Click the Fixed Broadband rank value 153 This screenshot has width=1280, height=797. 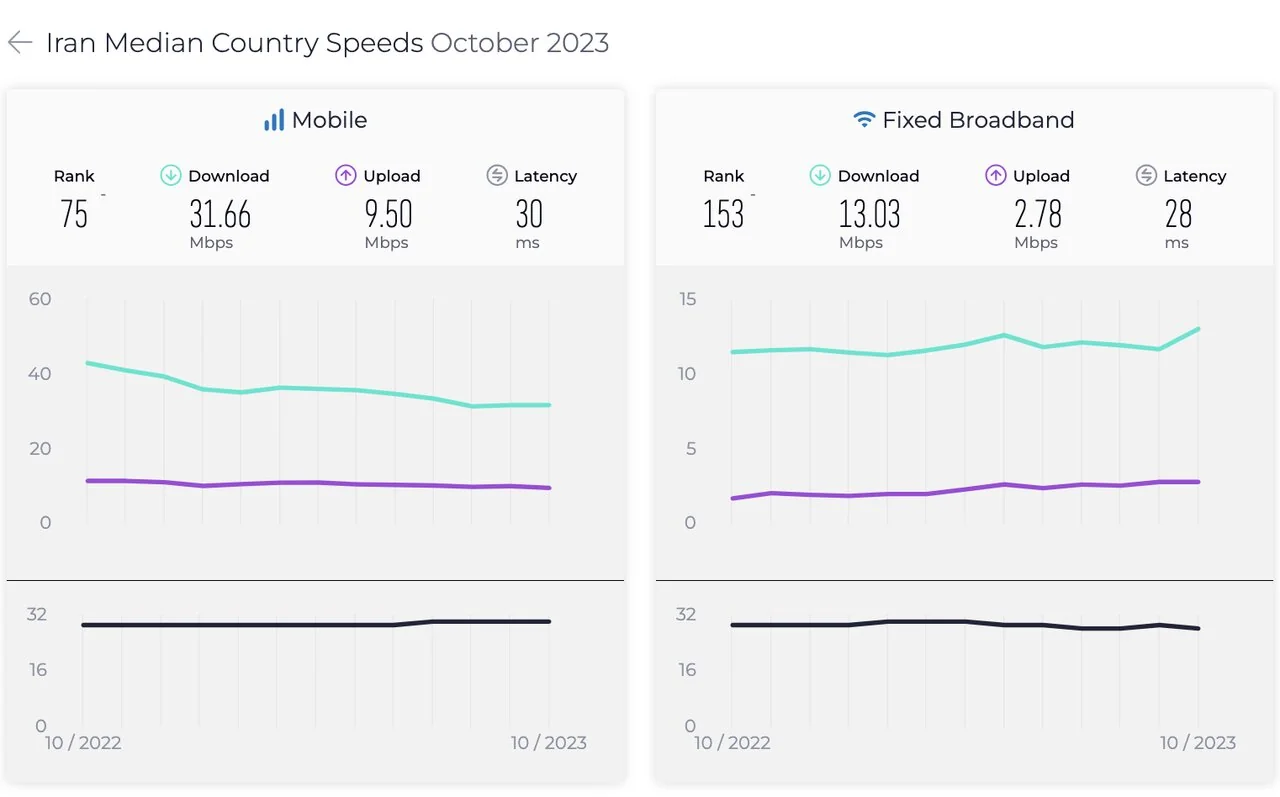point(723,214)
